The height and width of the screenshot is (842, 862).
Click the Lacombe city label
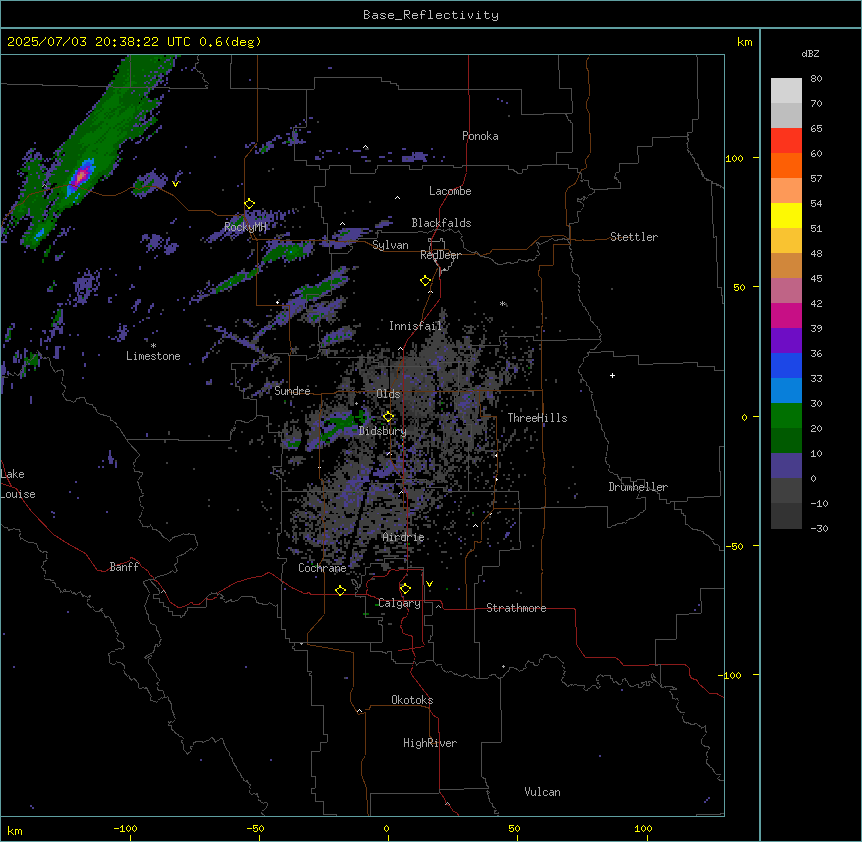450,191
